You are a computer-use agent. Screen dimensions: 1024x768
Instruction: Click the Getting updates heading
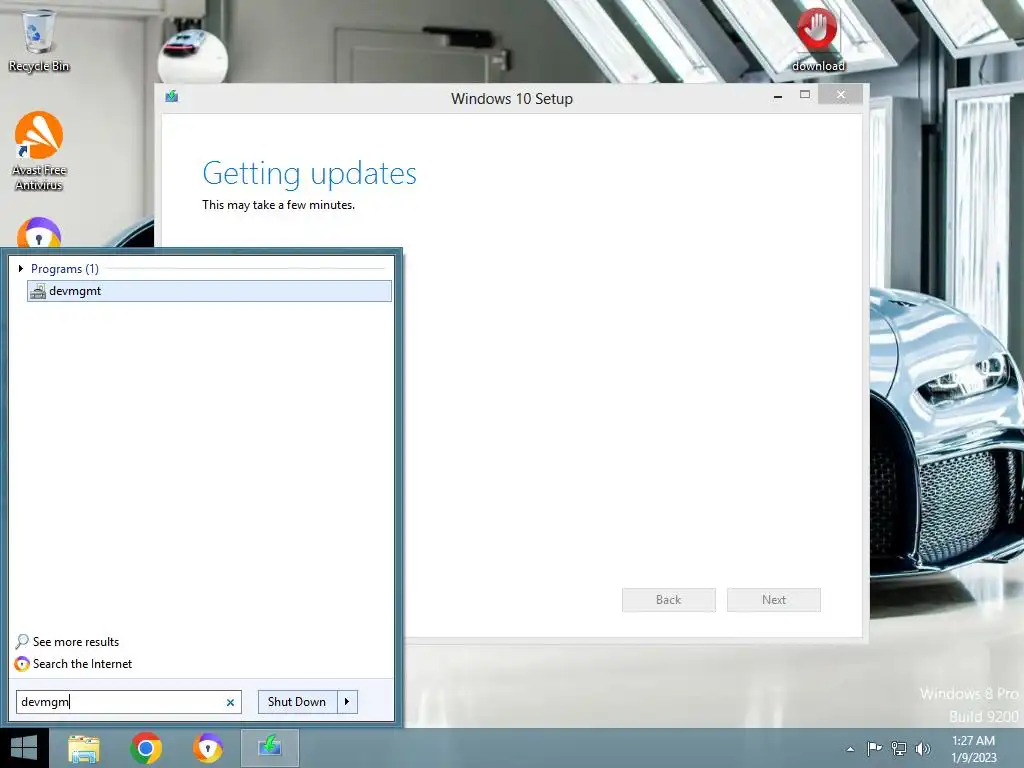point(310,174)
